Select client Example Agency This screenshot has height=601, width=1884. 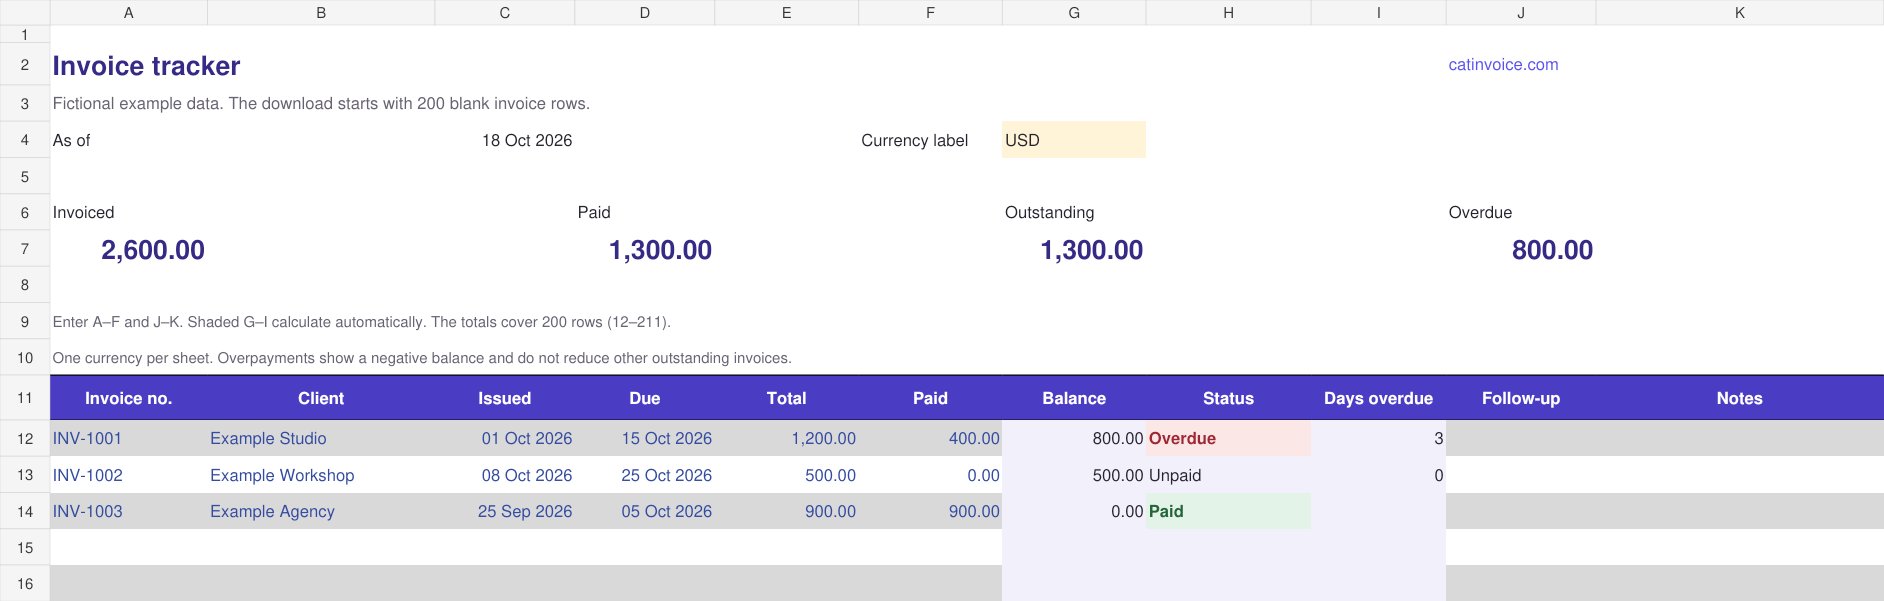pyautogui.click(x=321, y=511)
